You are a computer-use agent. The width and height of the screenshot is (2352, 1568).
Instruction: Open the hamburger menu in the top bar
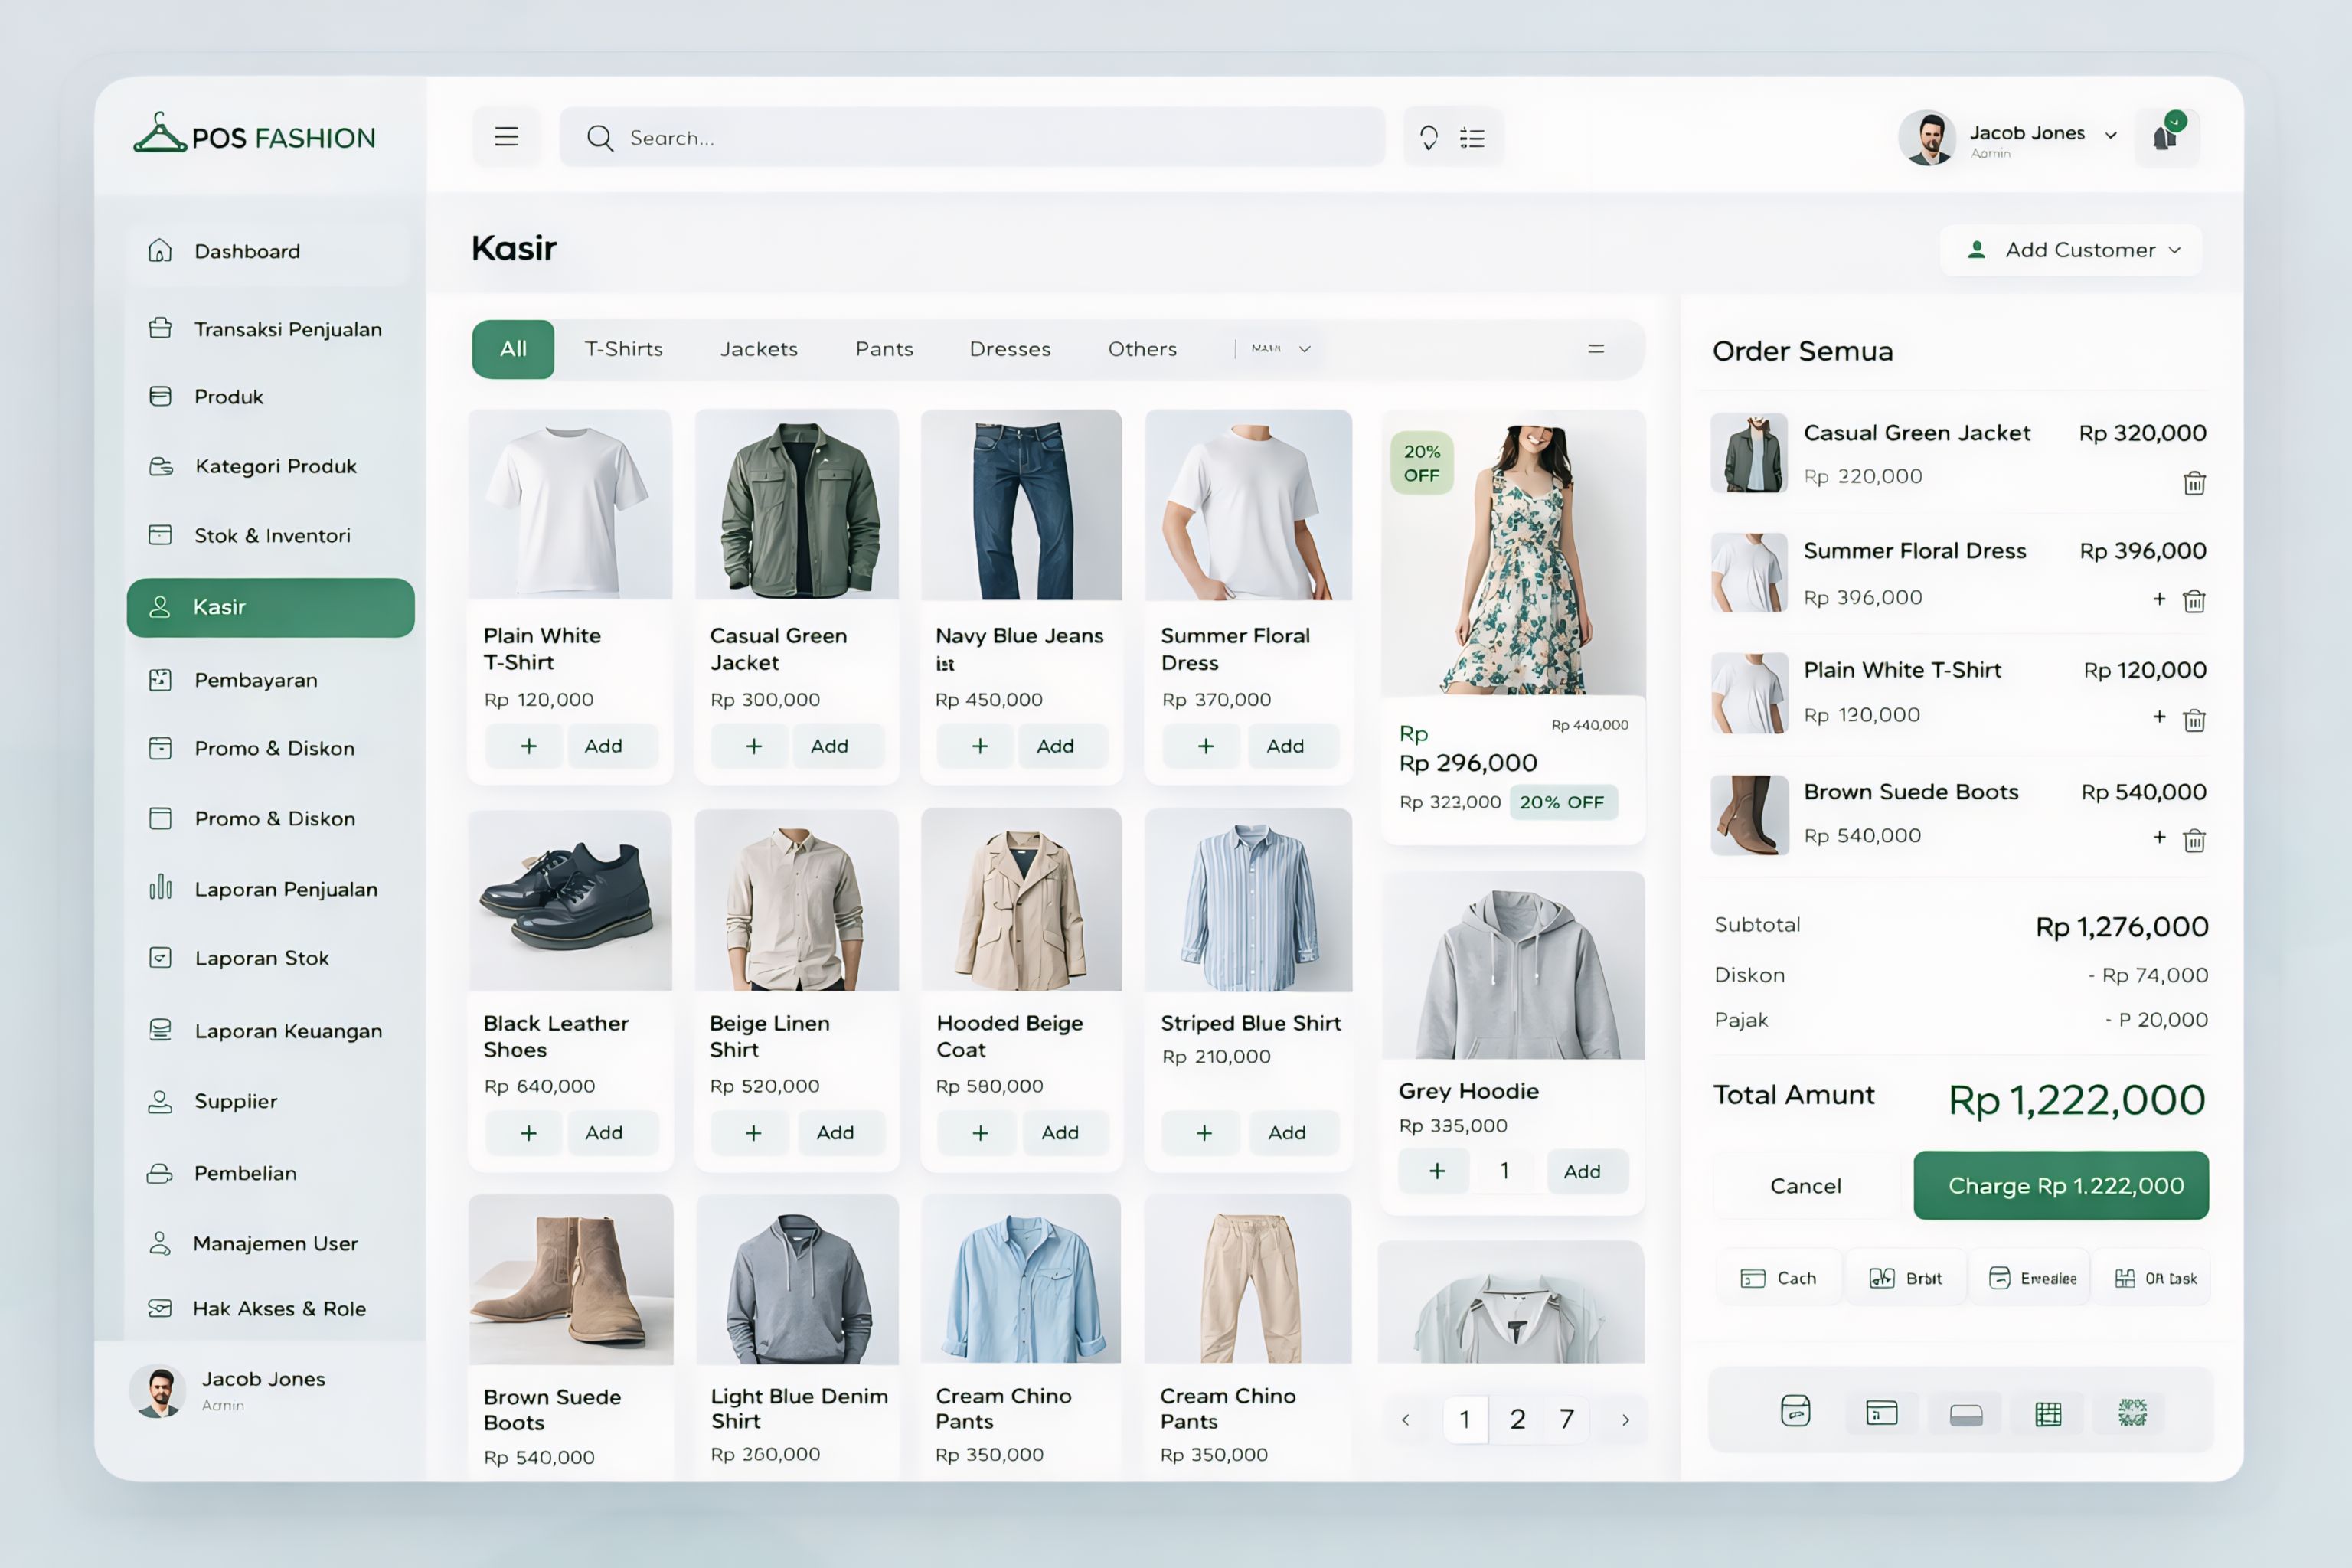pos(506,137)
